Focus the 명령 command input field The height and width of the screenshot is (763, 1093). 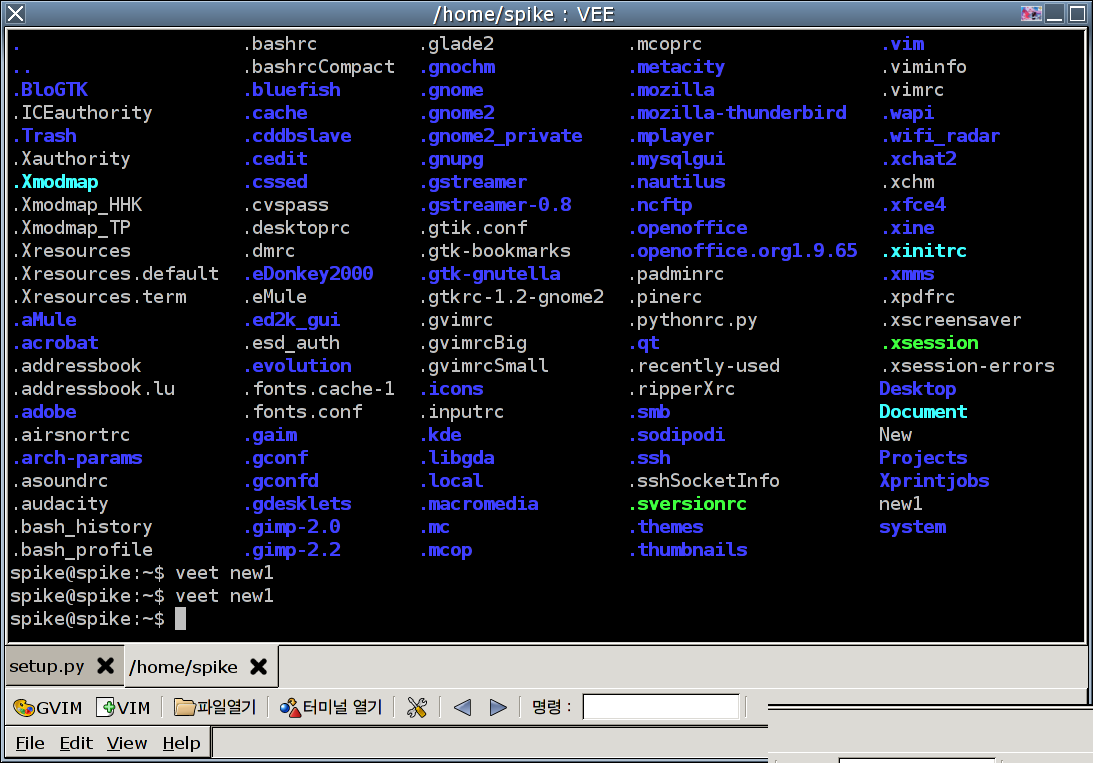[661, 708]
